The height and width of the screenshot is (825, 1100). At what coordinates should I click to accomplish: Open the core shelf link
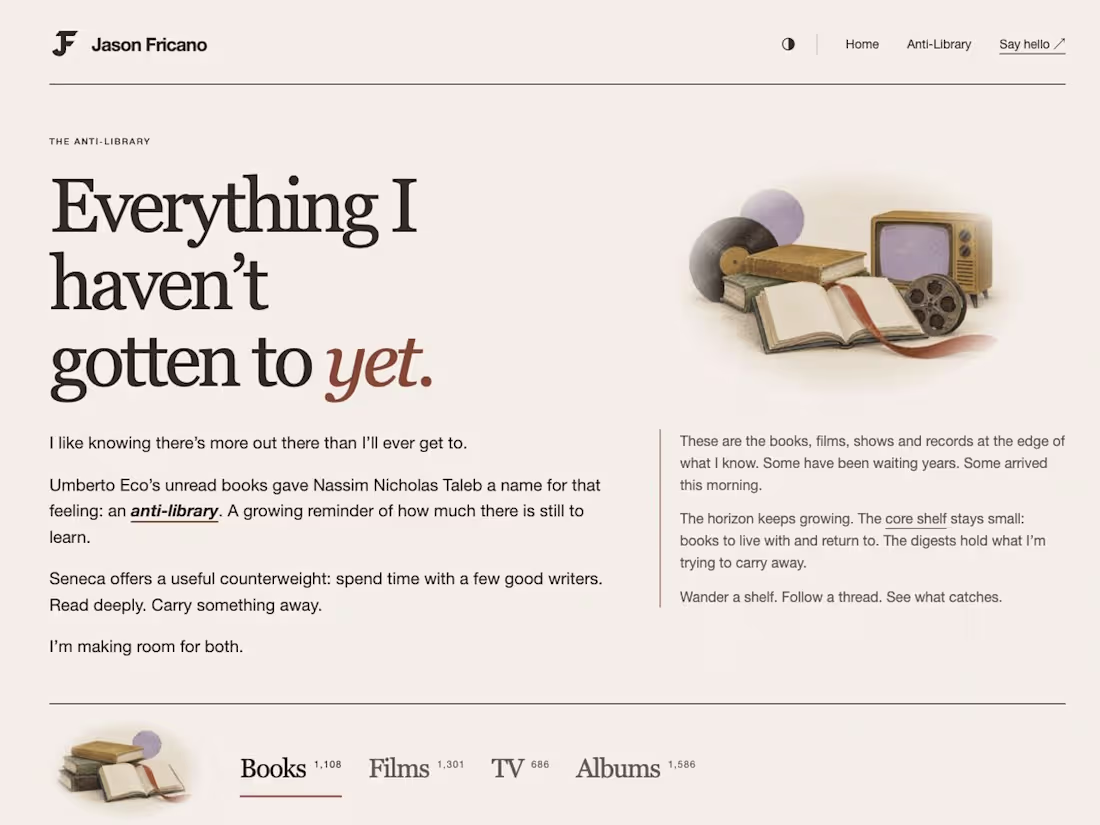(915, 519)
